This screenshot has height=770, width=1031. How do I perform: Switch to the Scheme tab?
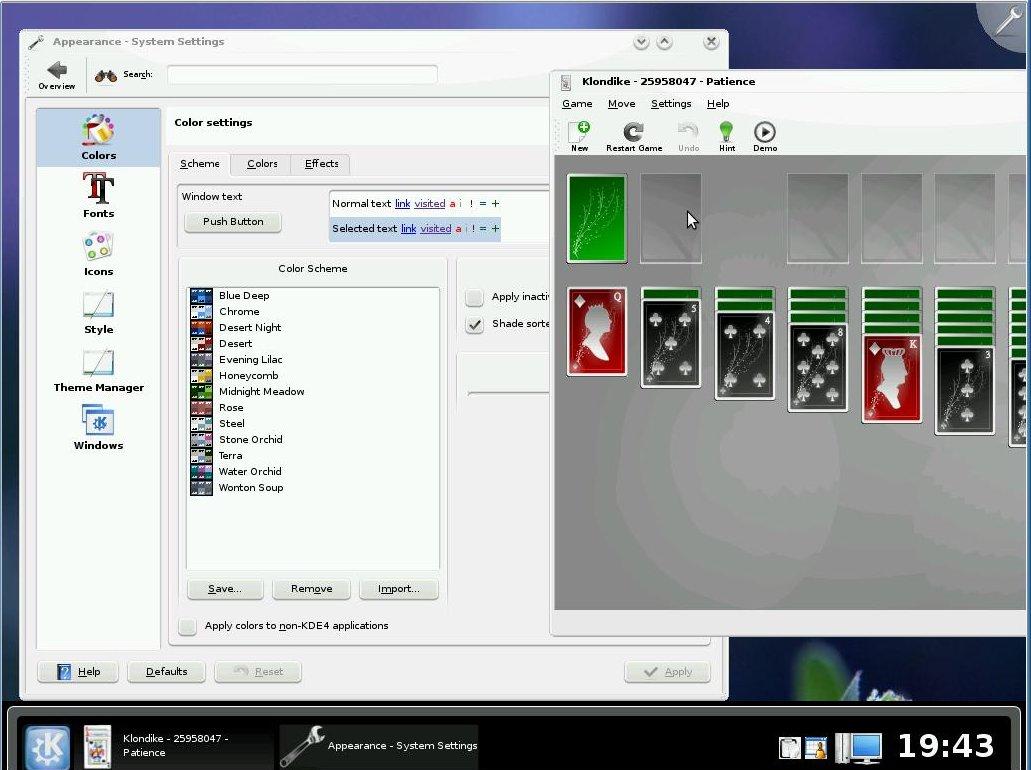click(x=200, y=164)
